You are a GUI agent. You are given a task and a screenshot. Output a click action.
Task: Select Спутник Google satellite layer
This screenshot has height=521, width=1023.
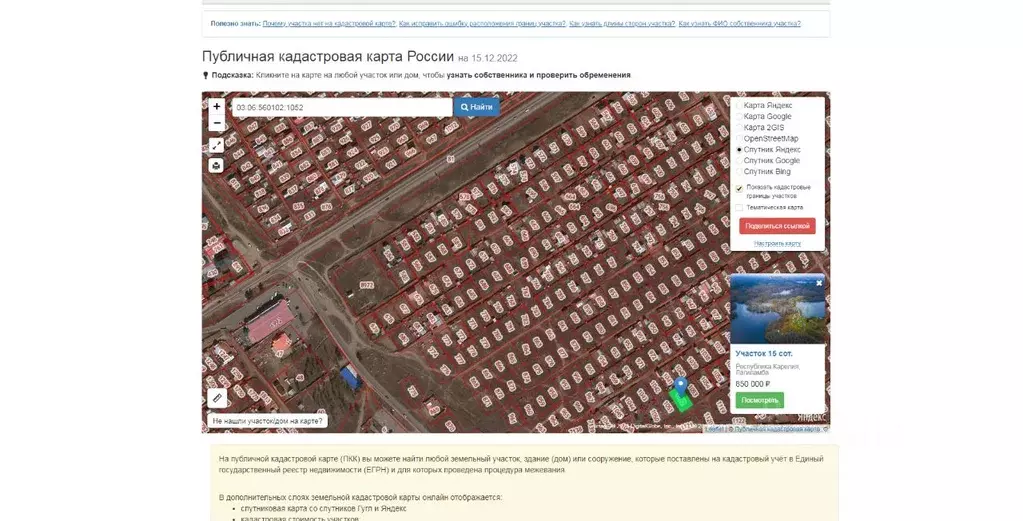768,160
